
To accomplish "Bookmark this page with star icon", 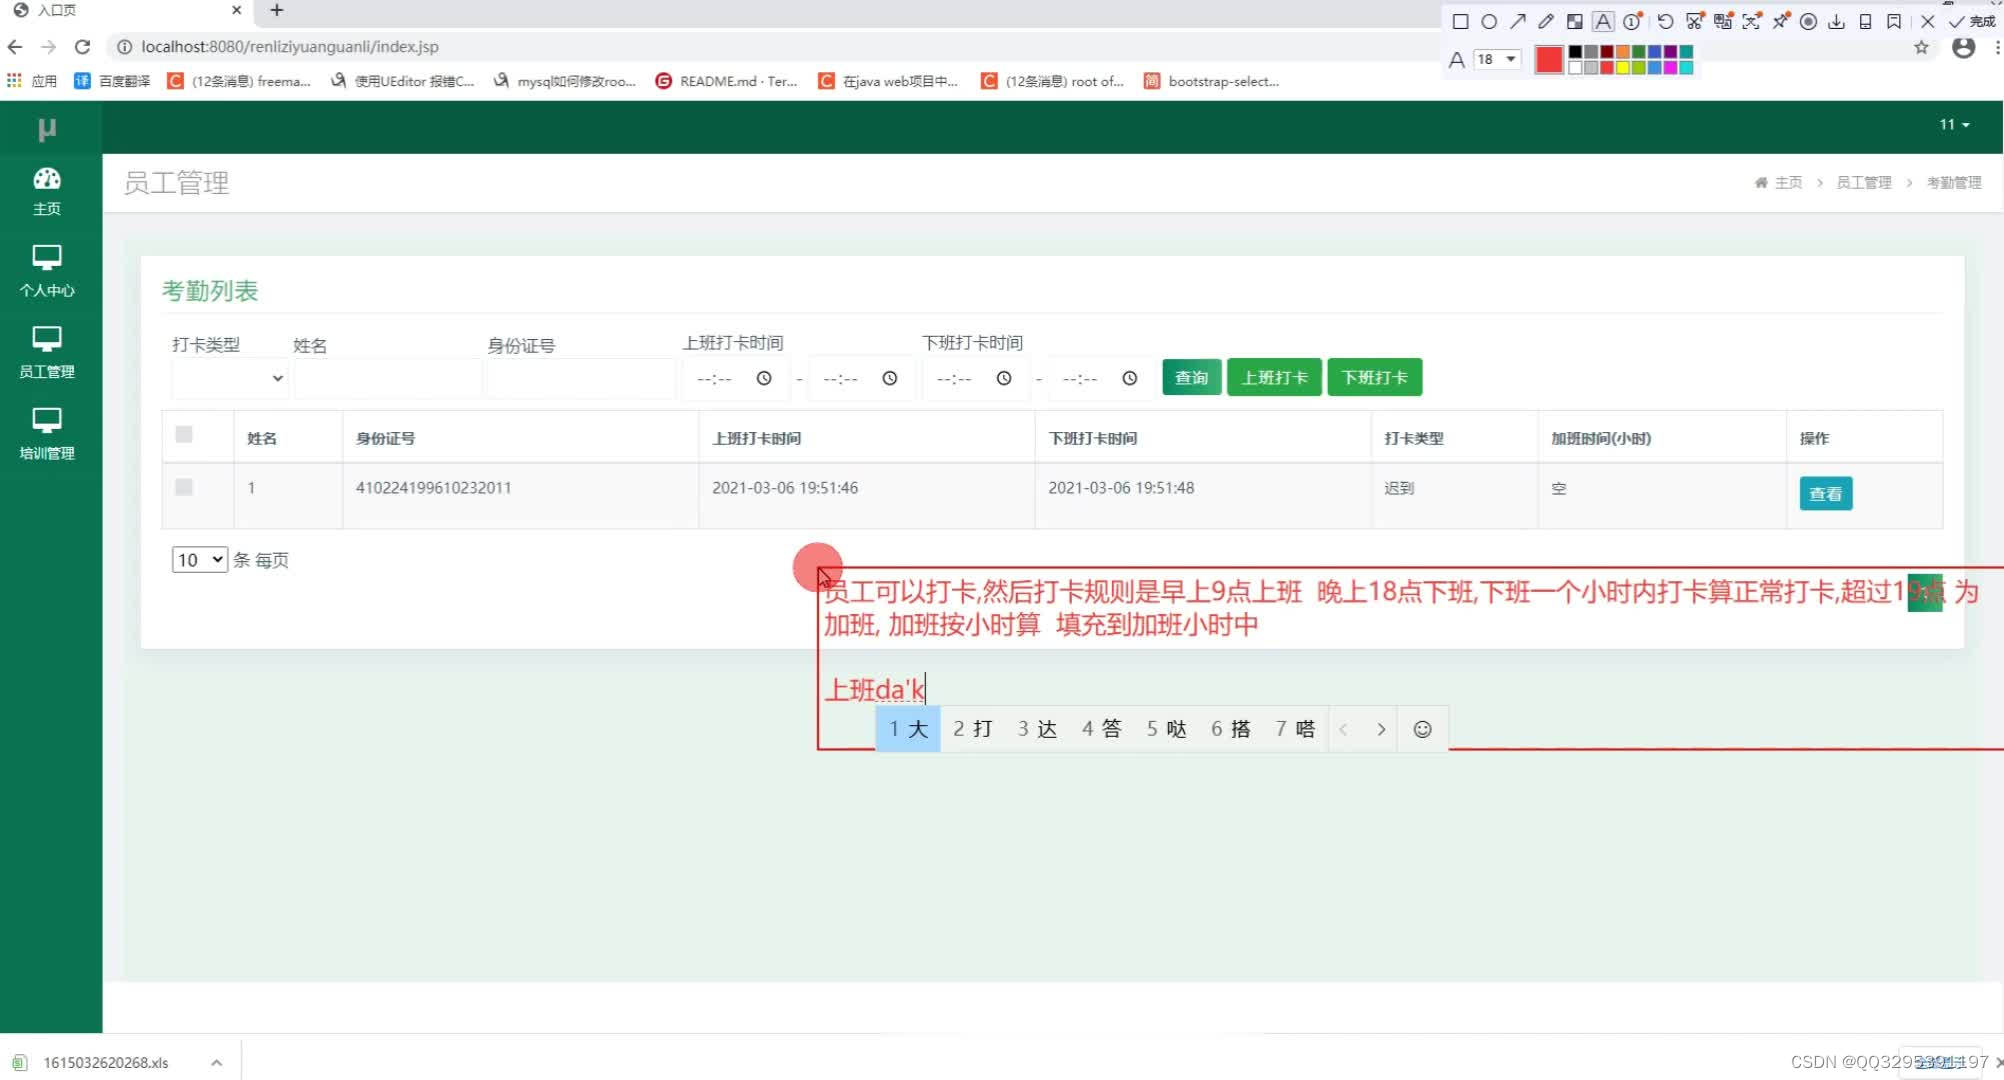I will [x=1921, y=47].
